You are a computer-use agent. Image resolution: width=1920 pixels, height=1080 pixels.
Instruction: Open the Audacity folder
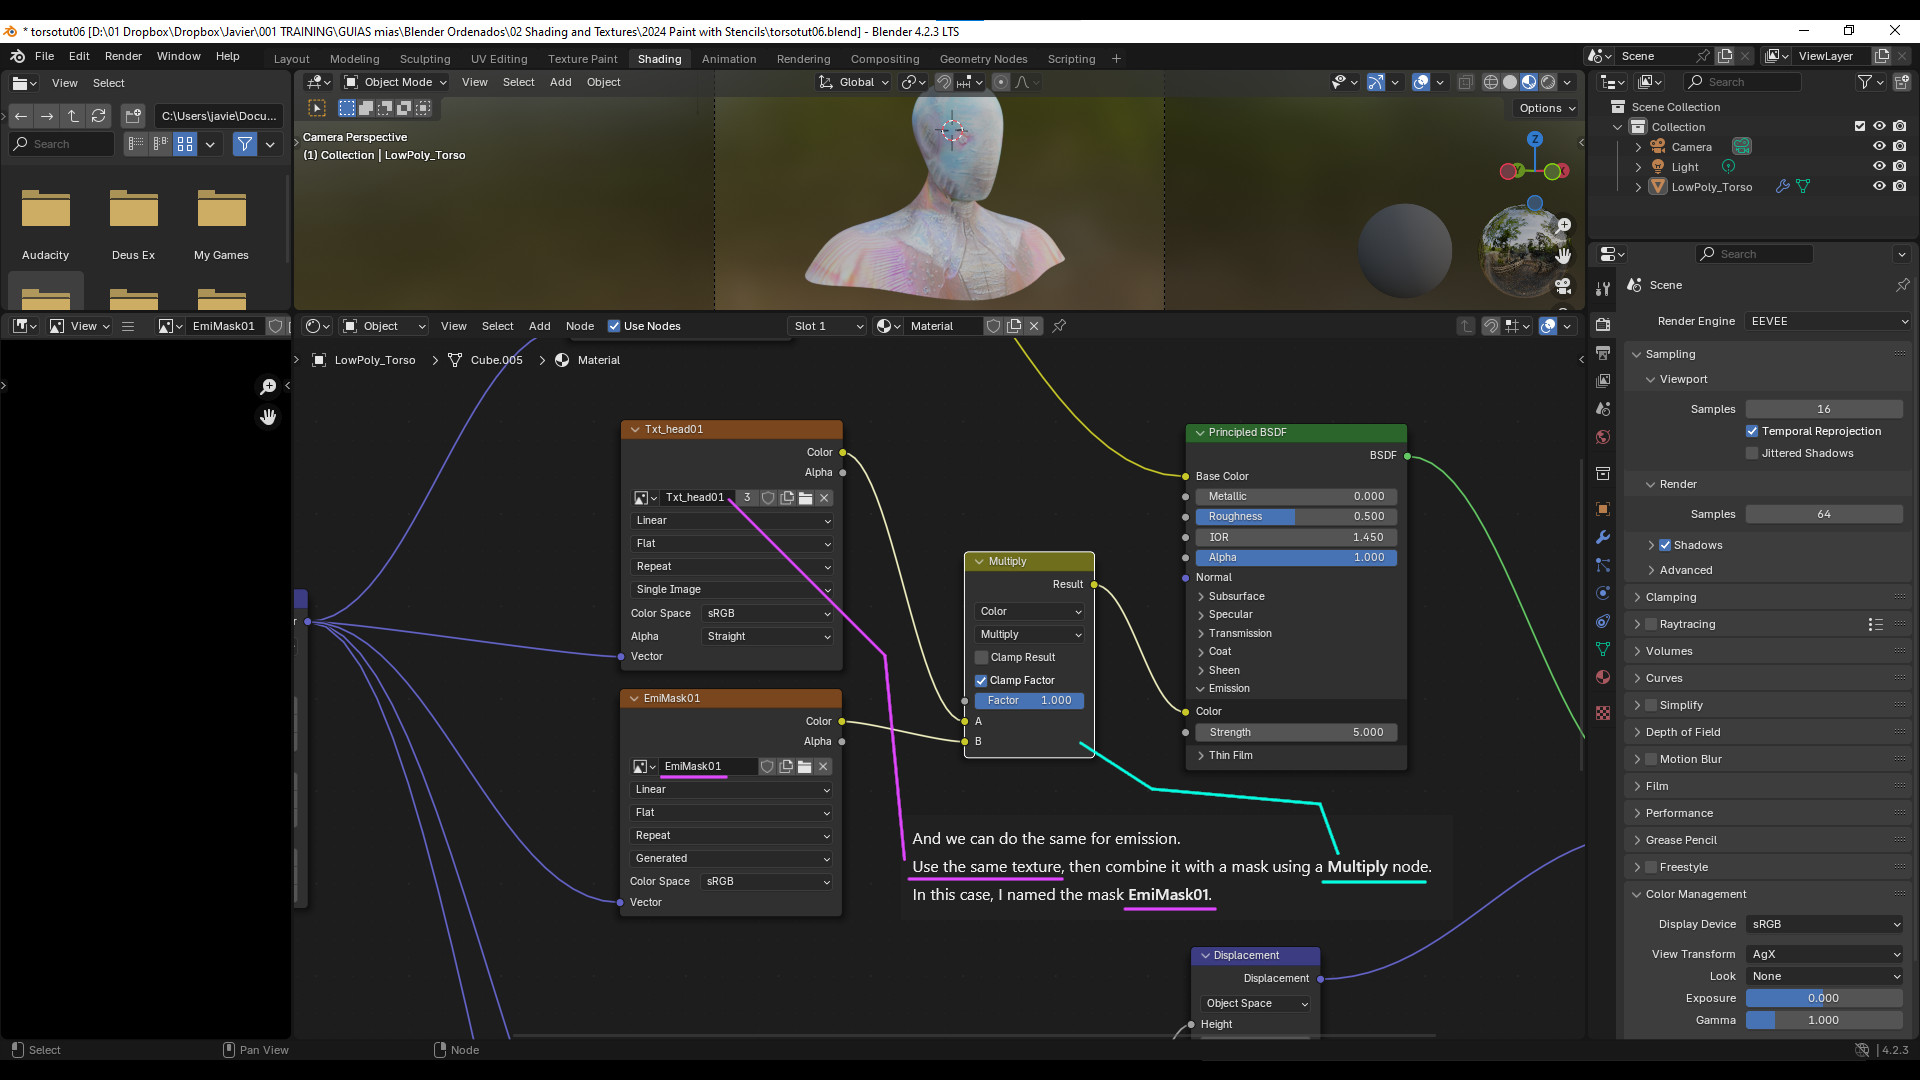pos(46,223)
